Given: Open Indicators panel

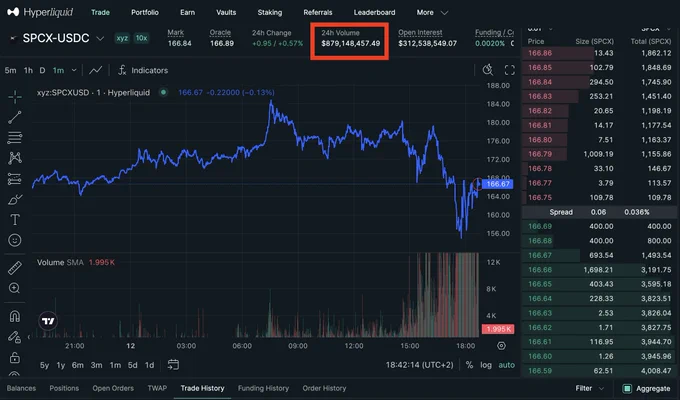Looking at the screenshot, I should pyautogui.click(x=144, y=70).
